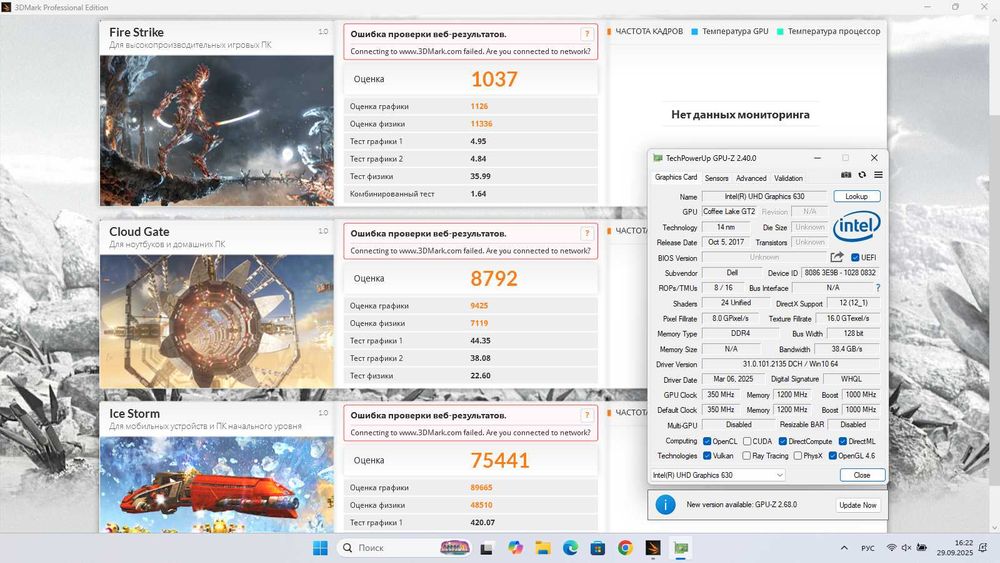The image size is (1000, 563).
Task: Open the Fire Strike error help question mark
Action: 587,34
